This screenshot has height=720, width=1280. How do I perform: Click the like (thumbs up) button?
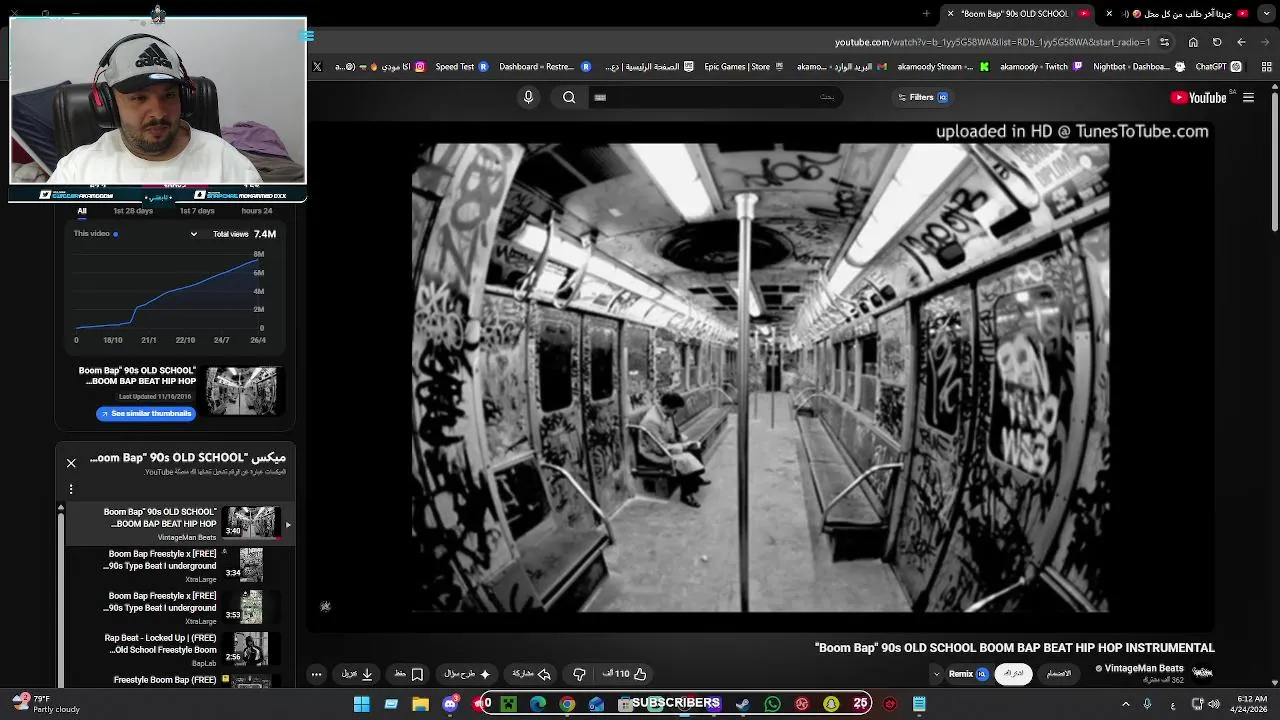[x=640, y=674]
